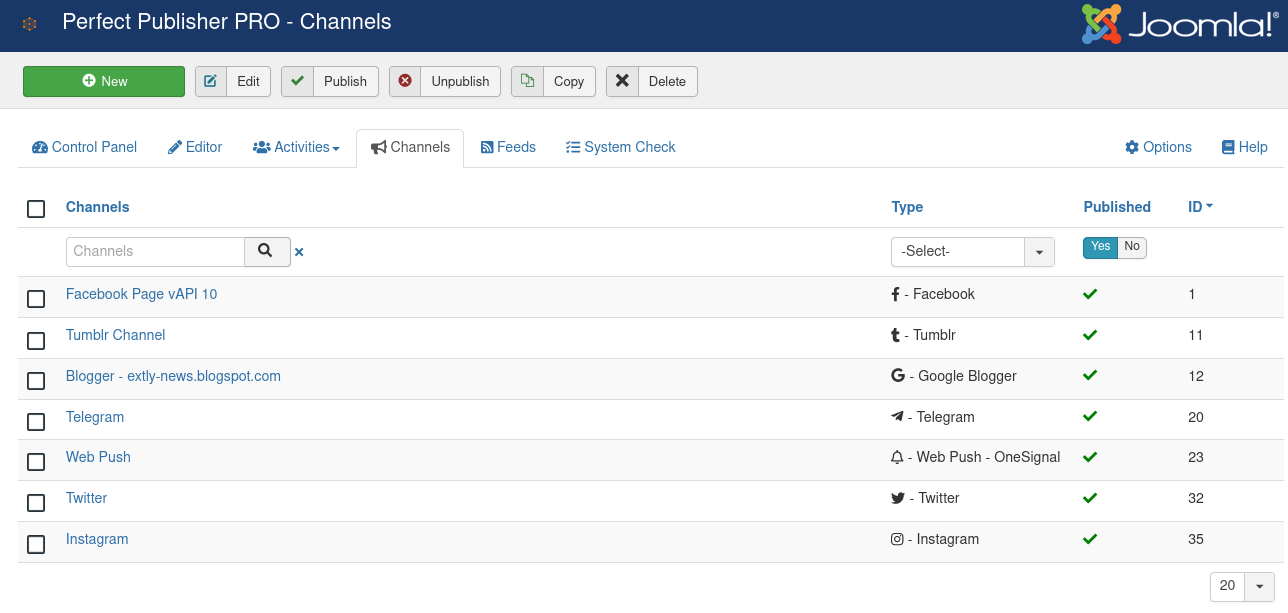Click the pencil icon on Edit button
The height and width of the screenshot is (613, 1288).
[x=211, y=82]
